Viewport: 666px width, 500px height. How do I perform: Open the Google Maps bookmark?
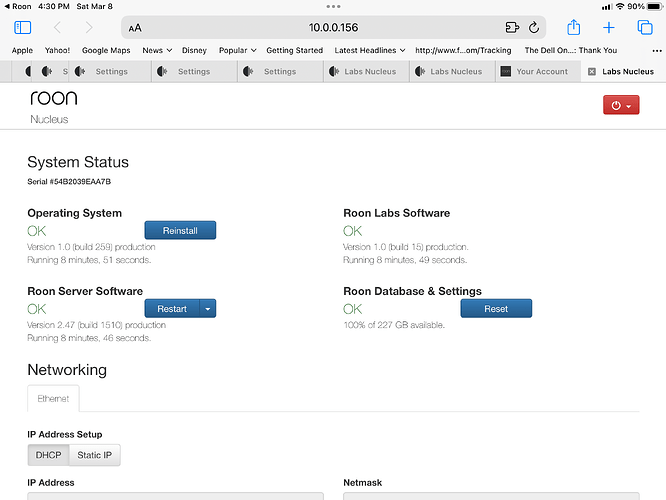click(x=106, y=50)
